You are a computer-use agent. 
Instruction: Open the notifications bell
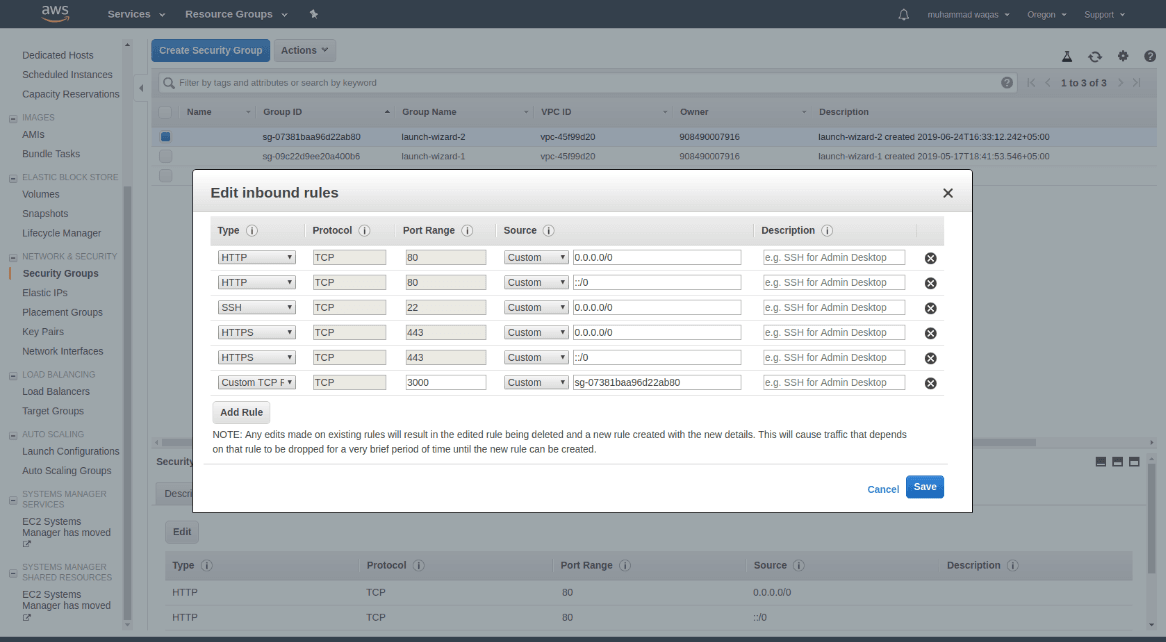click(x=903, y=14)
